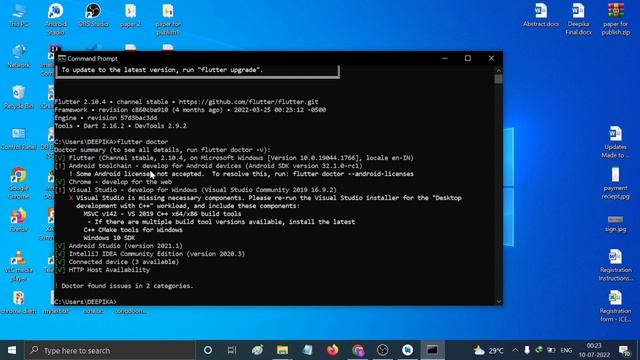The image size is (640, 360).
Task: Open File Explorer from the taskbar
Action: (282, 350)
